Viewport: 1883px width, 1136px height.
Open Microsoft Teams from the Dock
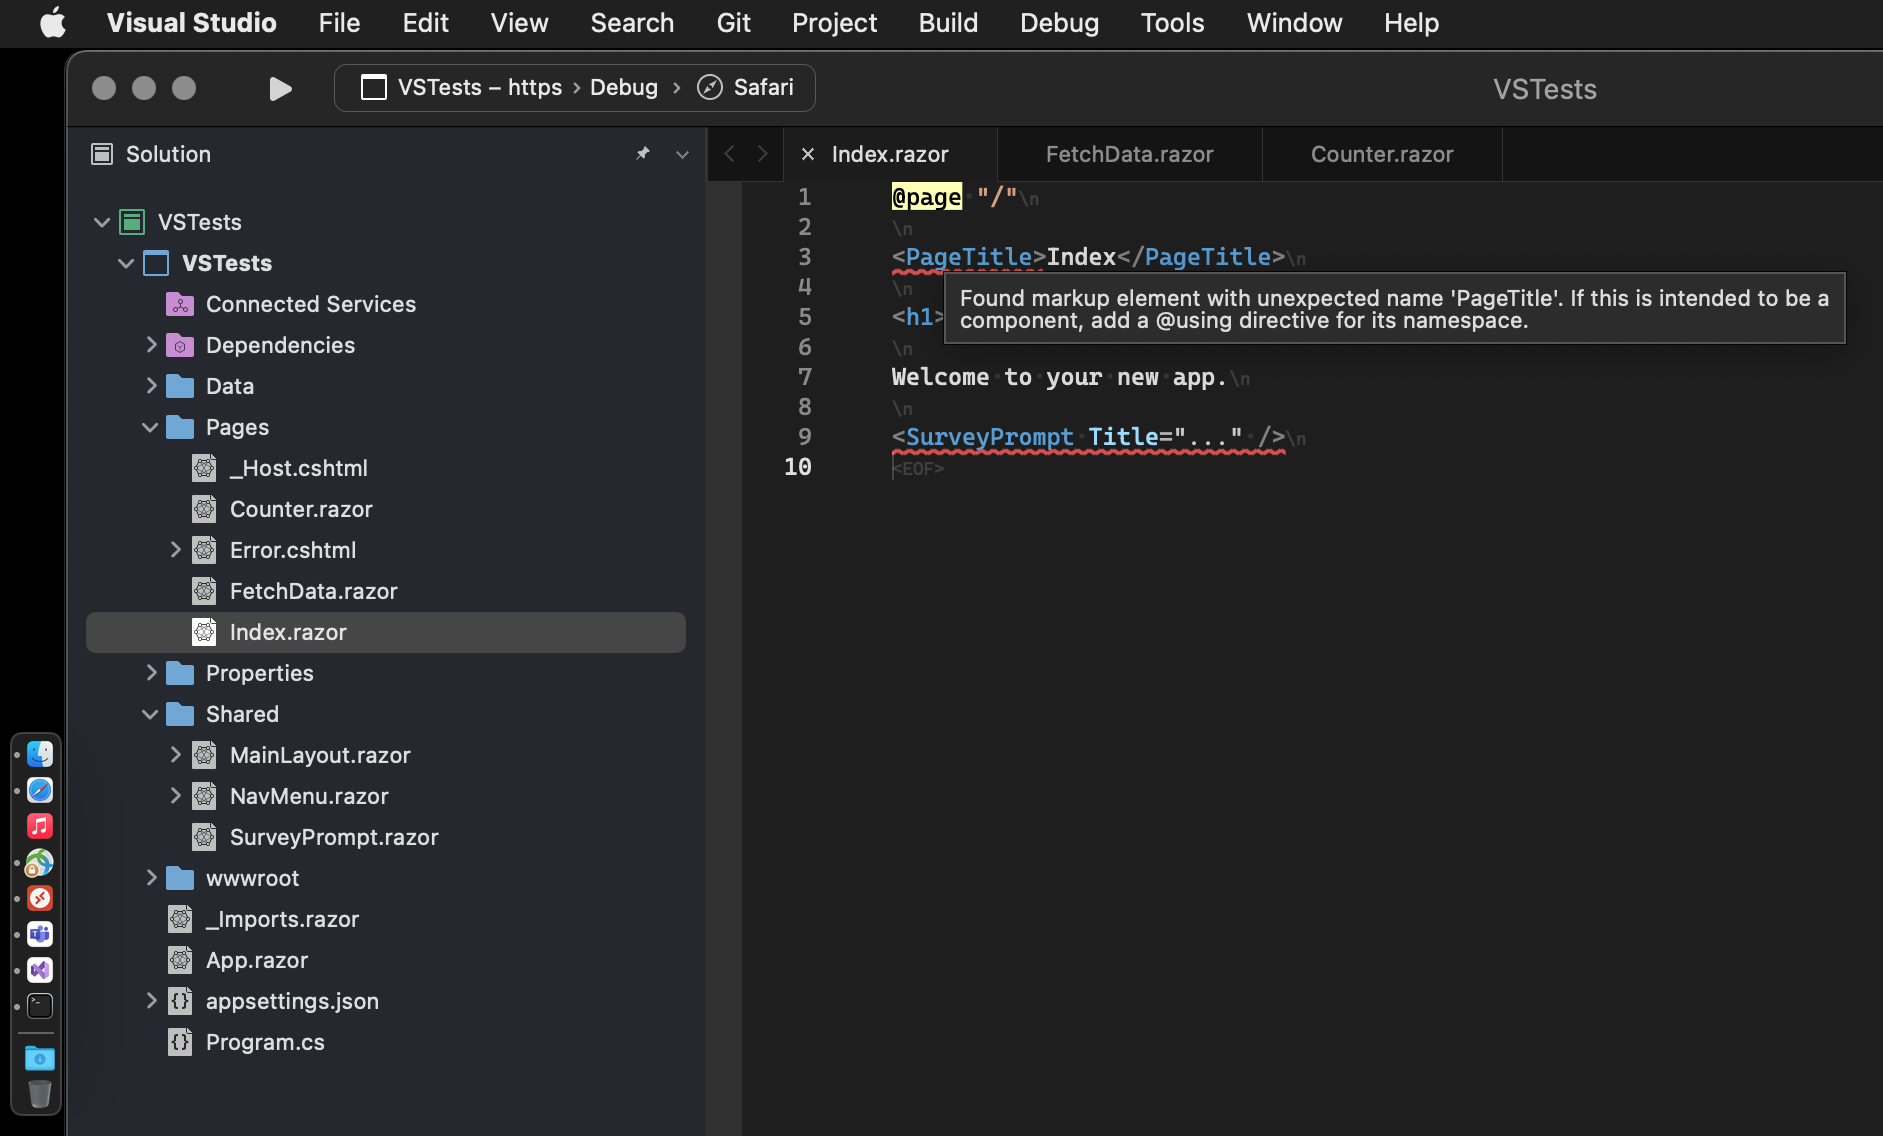pos(39,934)
